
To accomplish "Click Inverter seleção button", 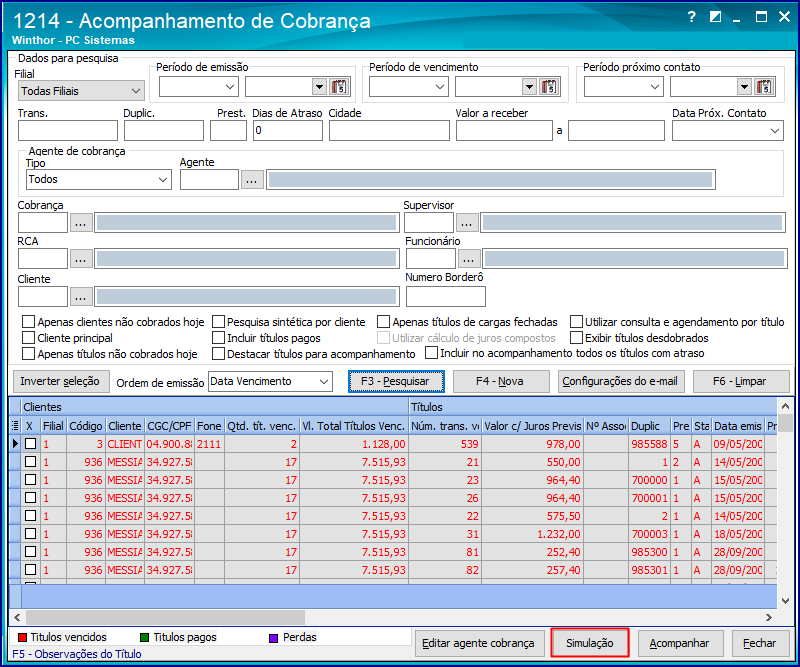I will 61,381.
